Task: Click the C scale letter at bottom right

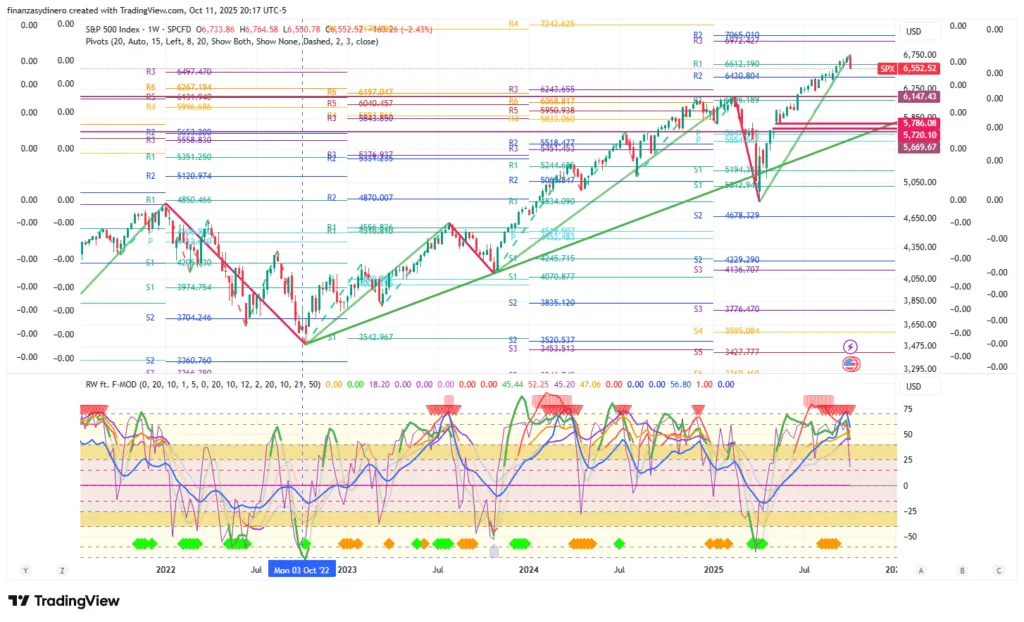Action: click(x=997, y=570)
